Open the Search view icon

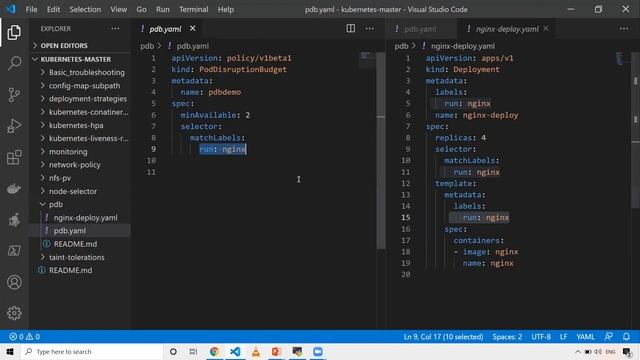pos(14,63)
